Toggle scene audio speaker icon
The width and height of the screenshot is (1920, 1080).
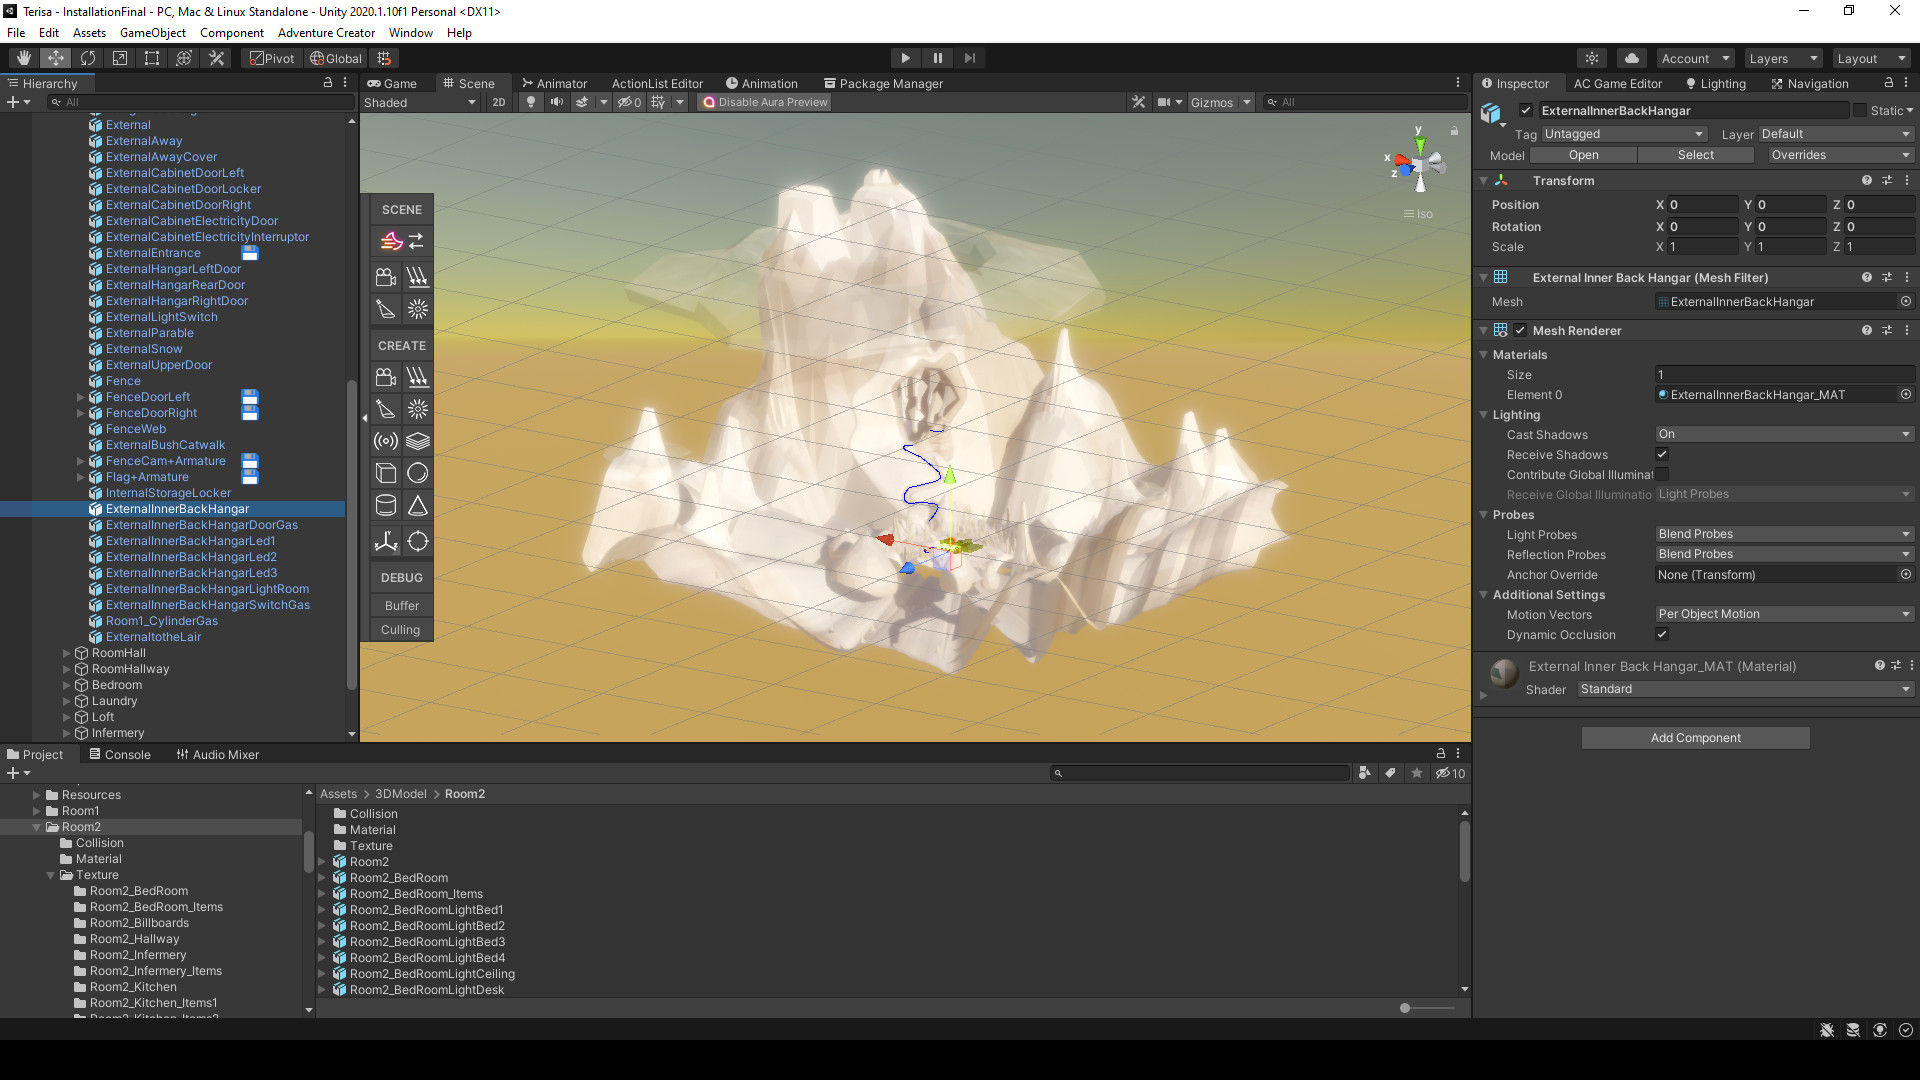pos(556,102)
